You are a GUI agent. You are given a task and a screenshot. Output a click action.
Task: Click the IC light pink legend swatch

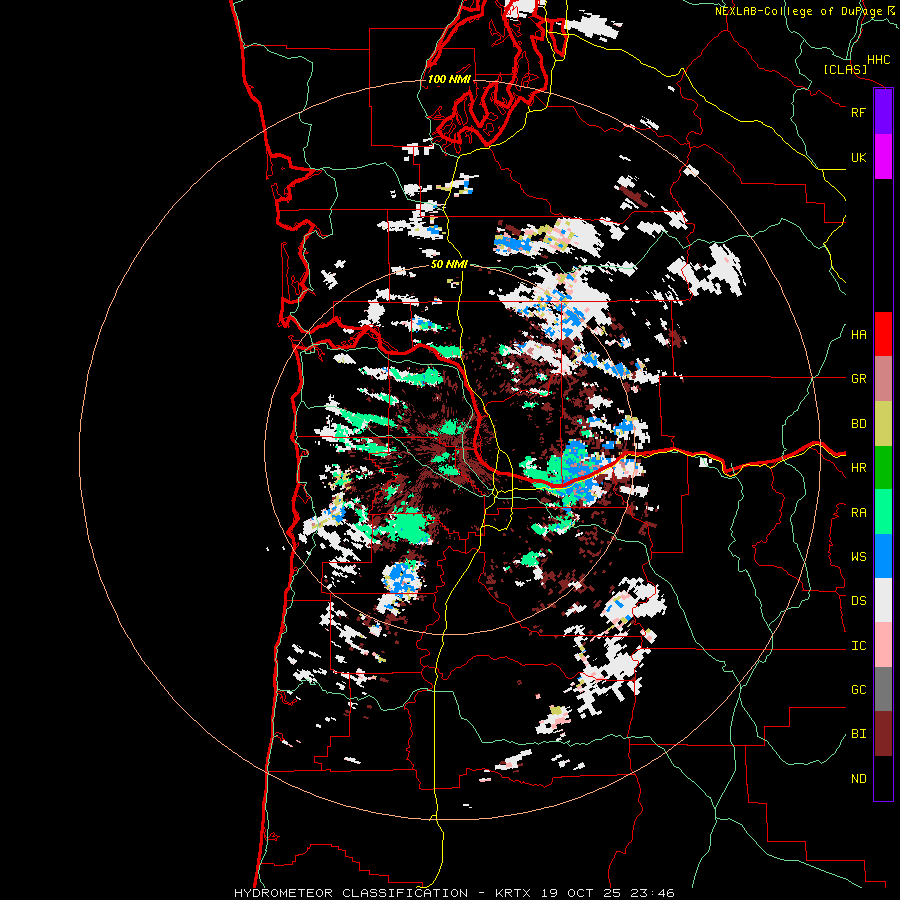[883, 645]
